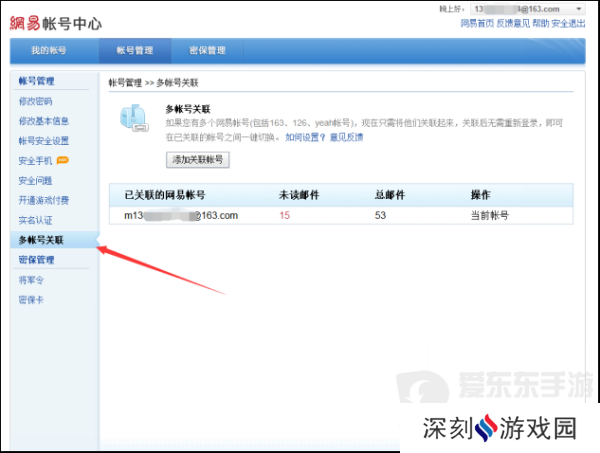The image size is (600, 453).
Task: Click the NetEase account center logo
Action: pos(55,23)
